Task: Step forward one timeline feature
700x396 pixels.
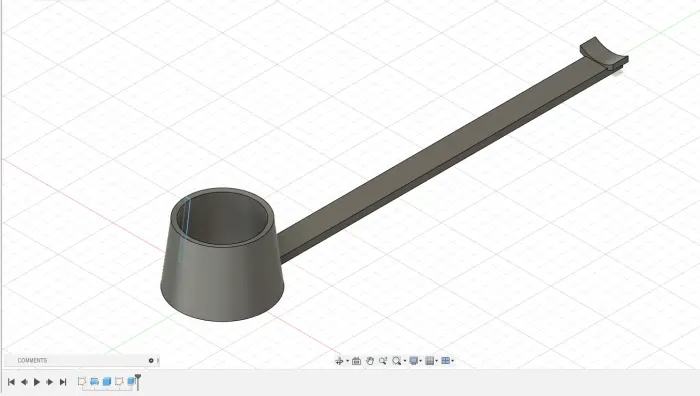Action: coord(50,382)
